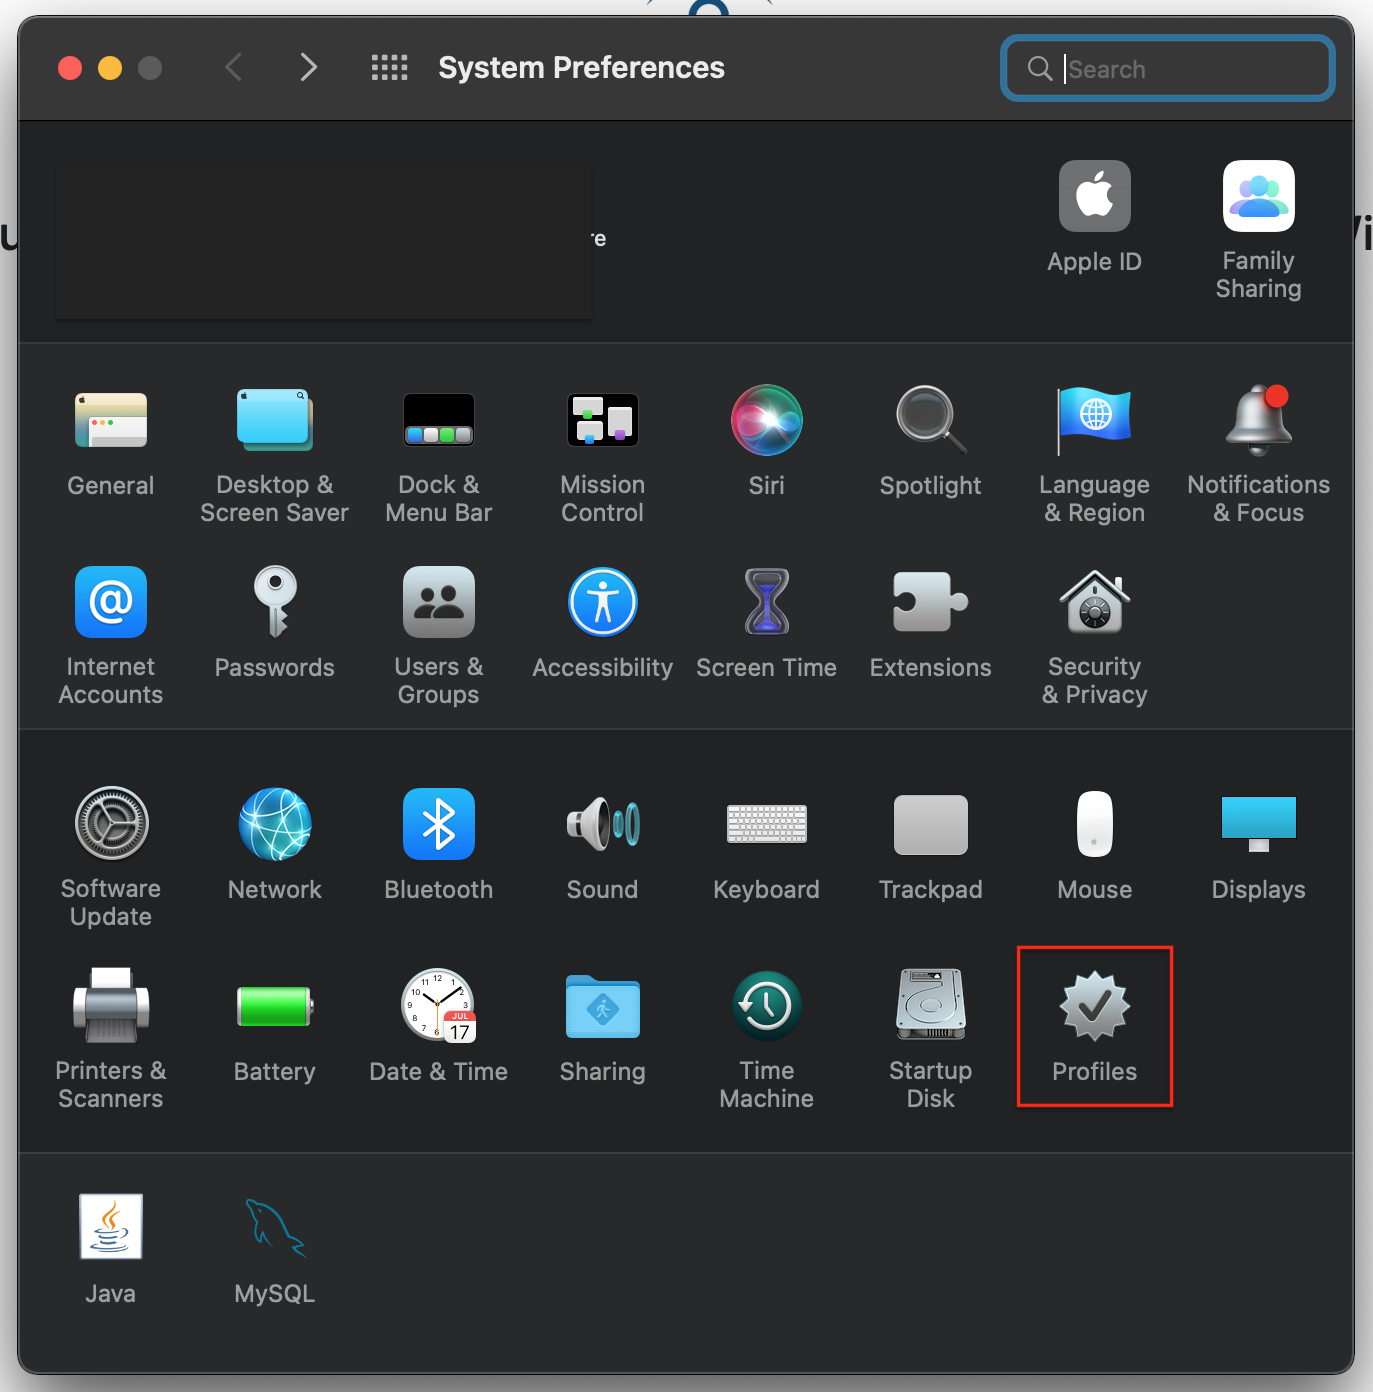Image resolution: width=1373 pixels, height=1392 pixels.
Task: Open Internet Accounts pane
Action: tap(111, 602)
